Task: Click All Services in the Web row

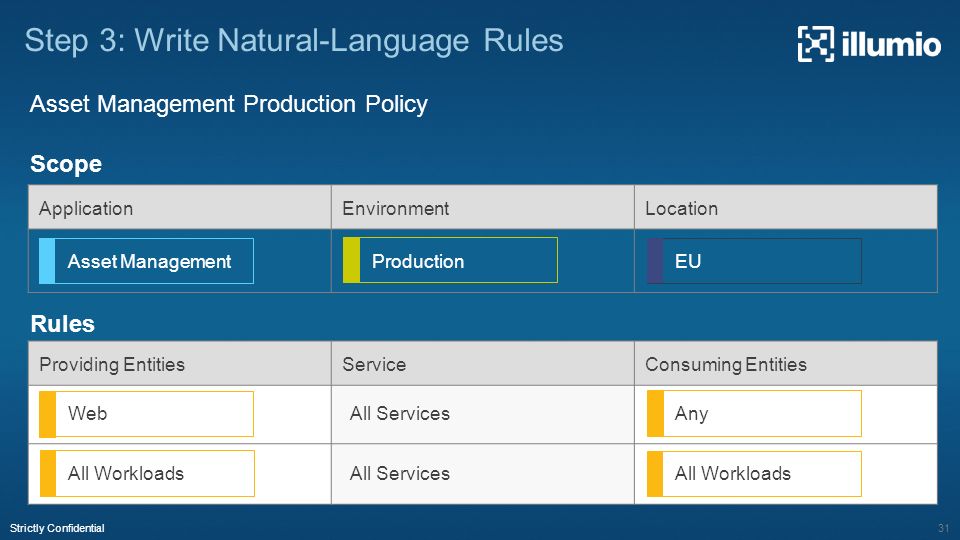Action: click(400, 414)
